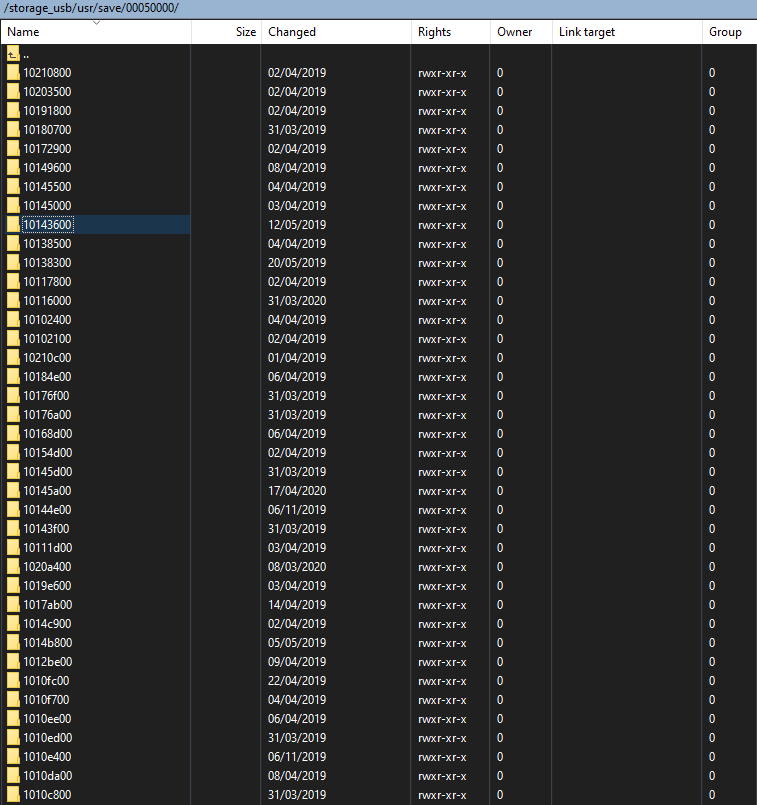
Task: Sort by the Changed column header
Action: point(336,32)
